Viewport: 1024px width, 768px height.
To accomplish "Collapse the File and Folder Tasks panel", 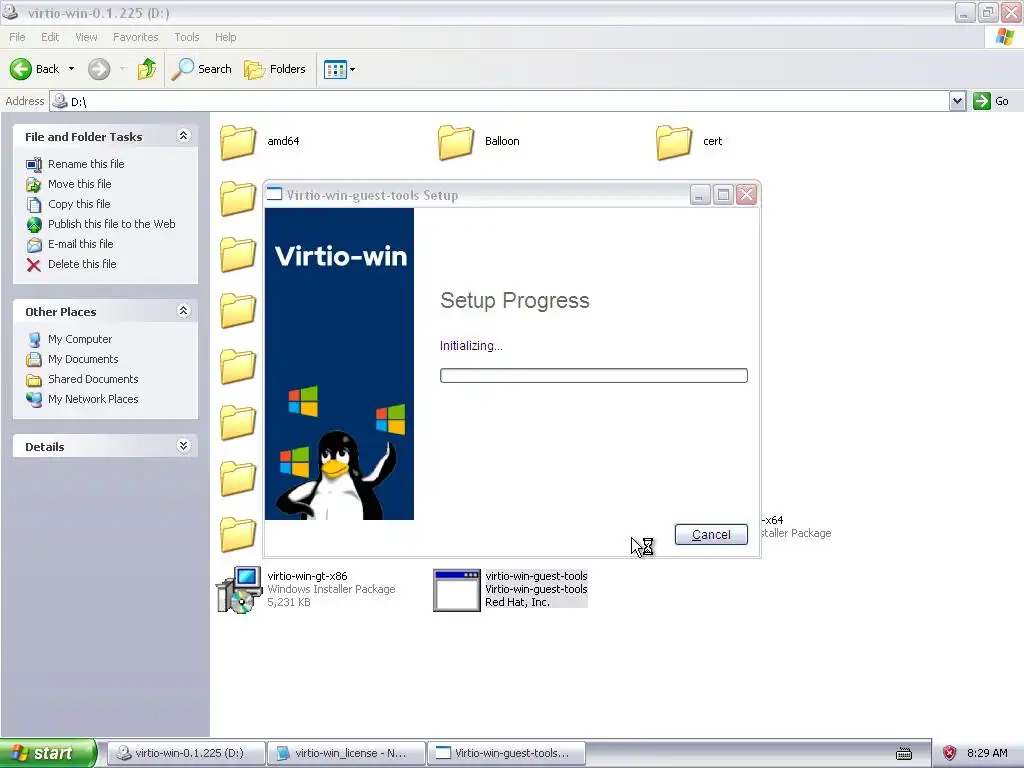I will point(184,136).
